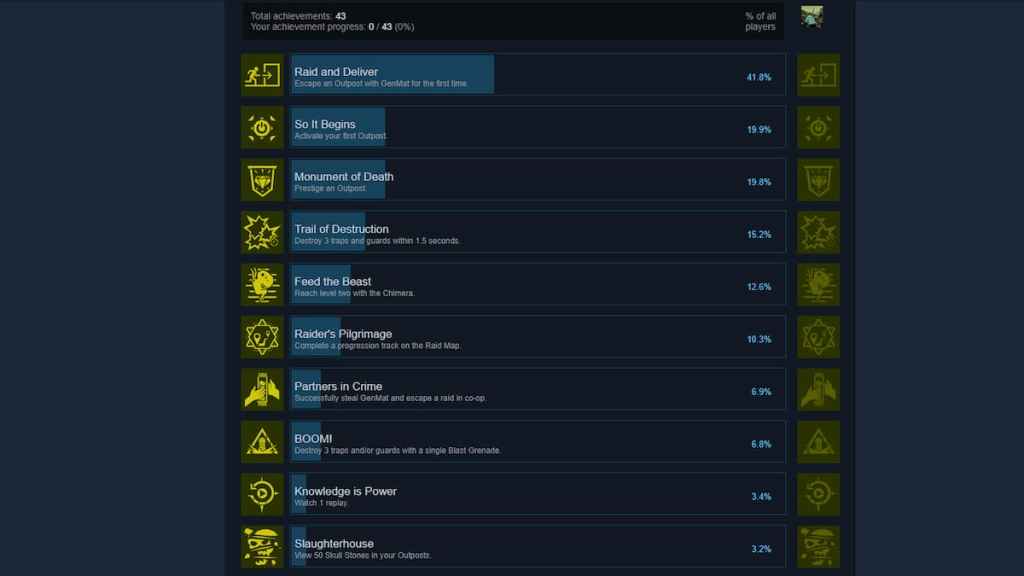Select the Knowledge is Power achievement title
Image resolution: width=1024 pixels, height=576 pixels.
[x=345, y=491]
